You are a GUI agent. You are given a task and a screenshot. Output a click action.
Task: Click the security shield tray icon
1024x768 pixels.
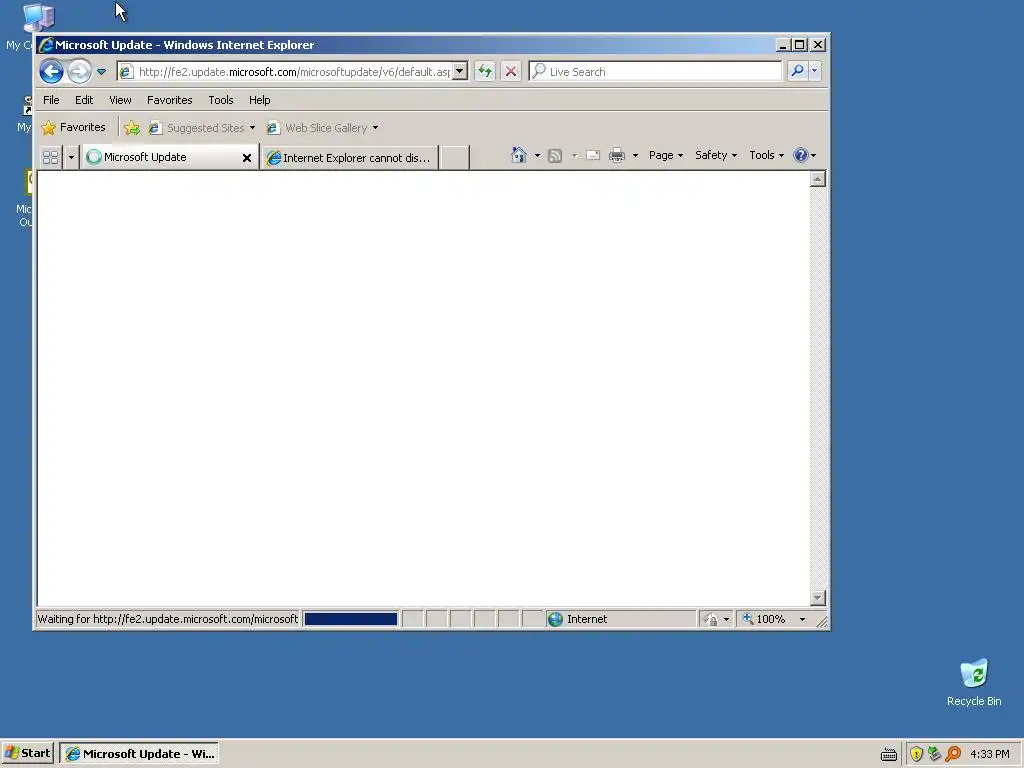[916, 754]
